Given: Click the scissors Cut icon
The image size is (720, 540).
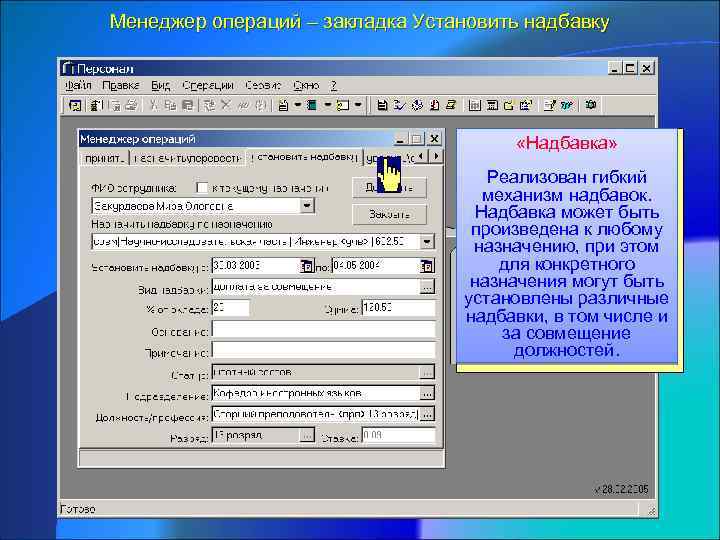Looking at the screenshot, I should click(x=154, y=106).
